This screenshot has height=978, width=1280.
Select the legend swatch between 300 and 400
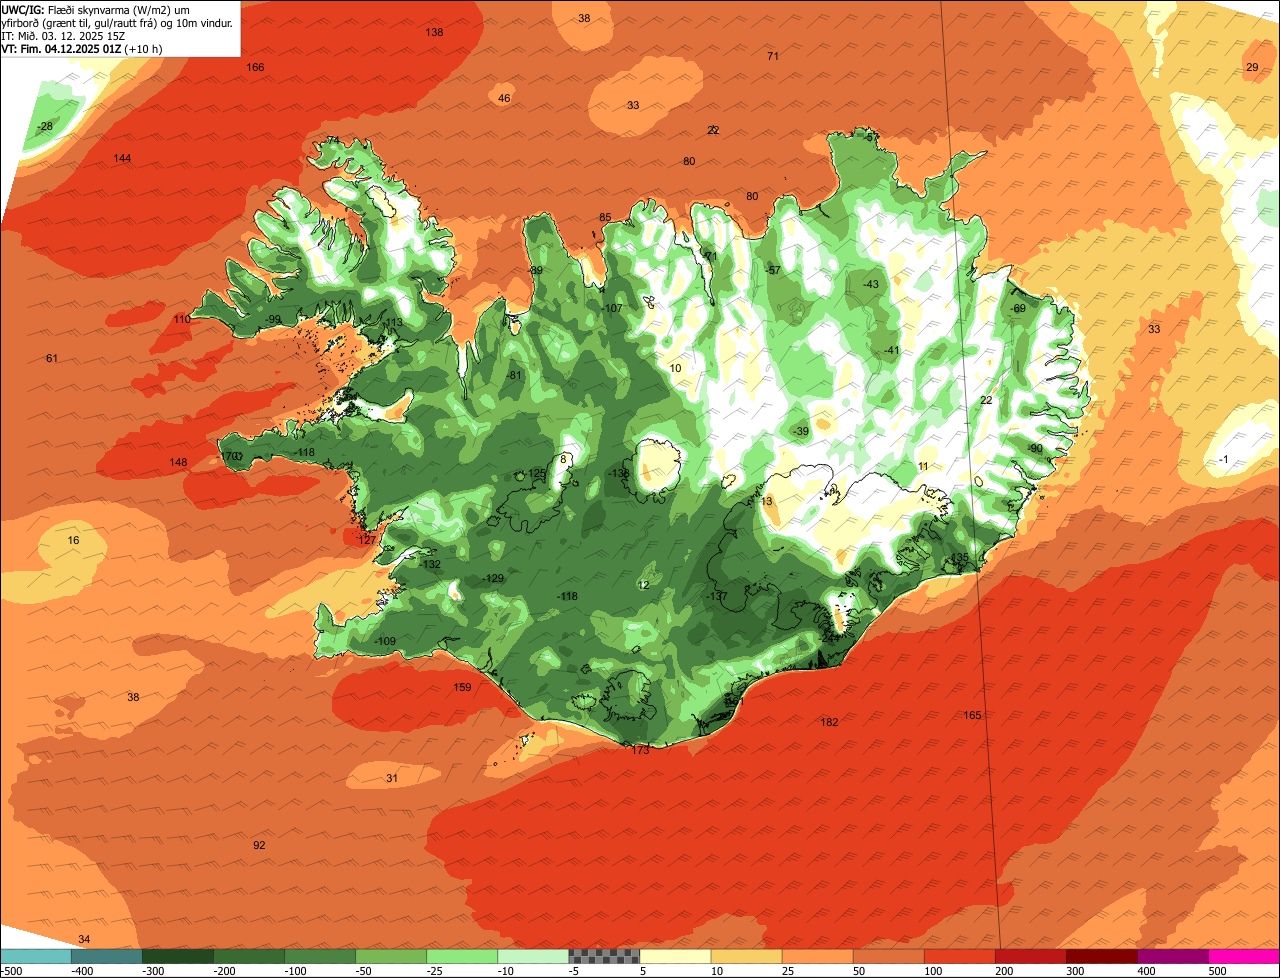click(1101, 956)
